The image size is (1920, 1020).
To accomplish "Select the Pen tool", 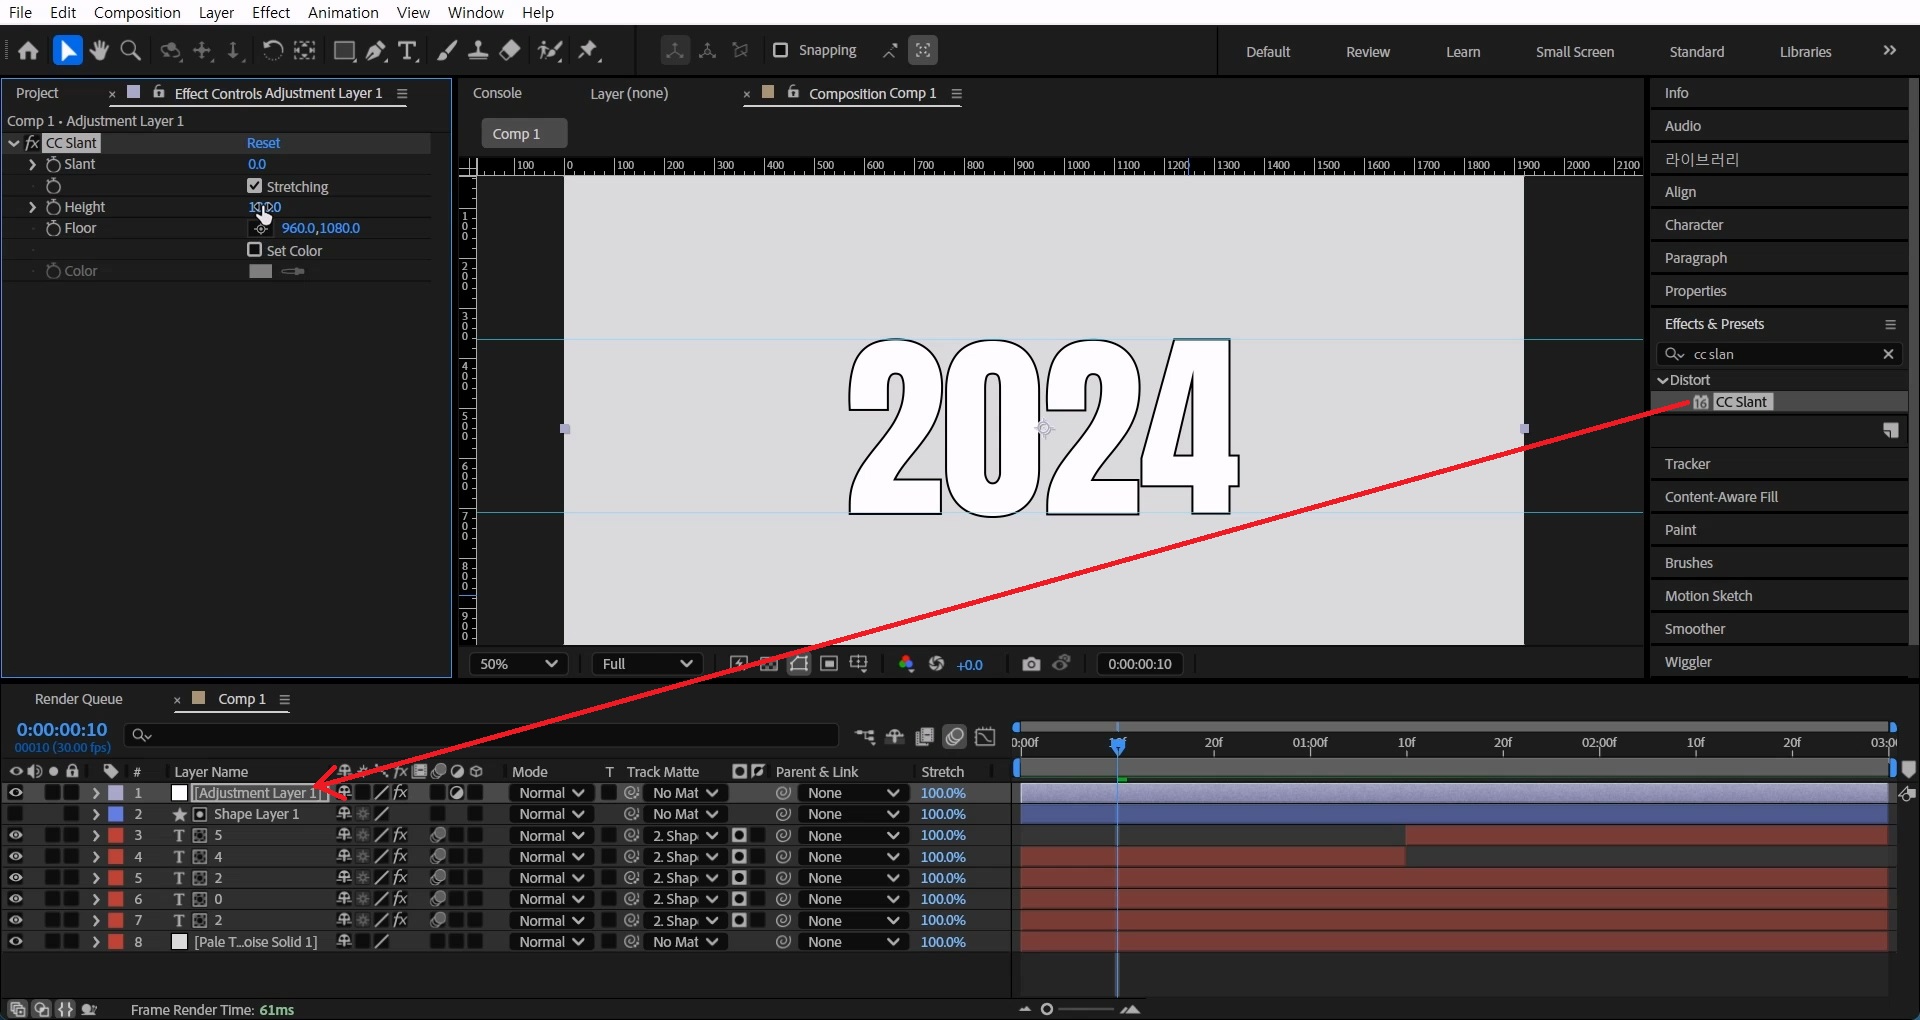I will (376, 51).
